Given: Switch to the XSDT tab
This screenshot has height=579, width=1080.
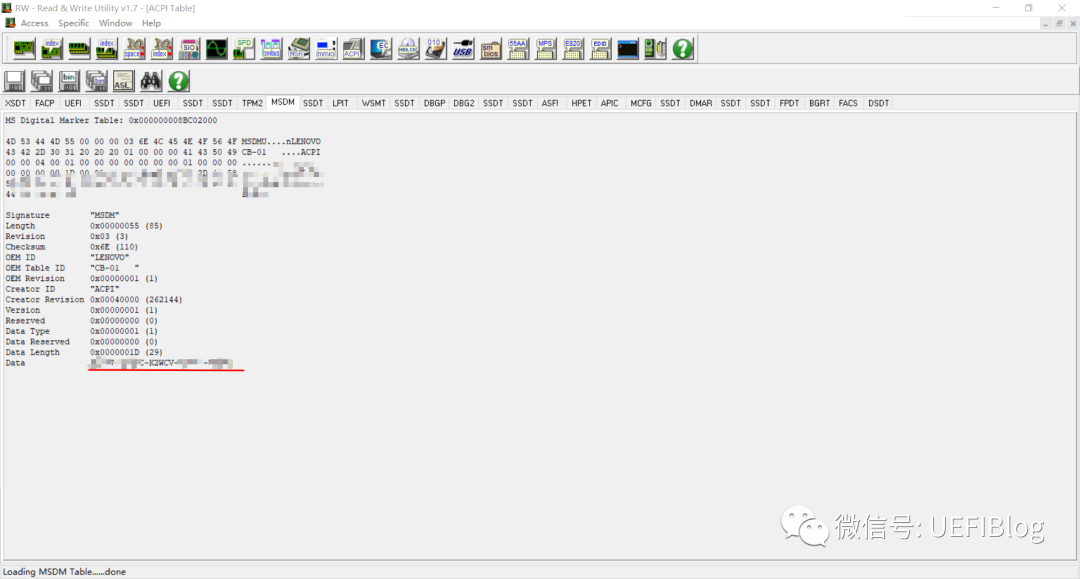Looking at the screenshot, I should pyautogui.click(x=15, y=103).
